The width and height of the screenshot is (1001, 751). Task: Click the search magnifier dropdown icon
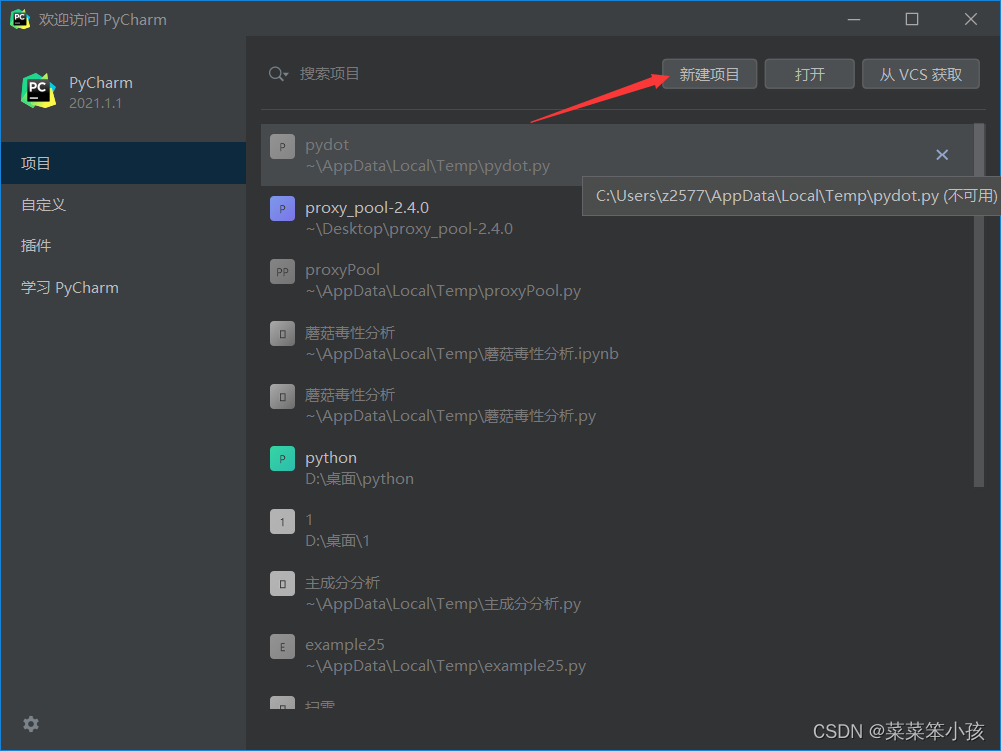click(x=278, y=74)
